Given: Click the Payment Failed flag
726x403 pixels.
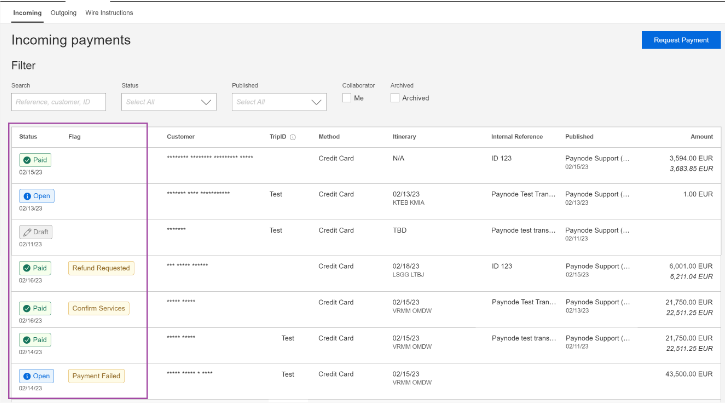Looking at the screenshot, I should [x=96, y=376].
